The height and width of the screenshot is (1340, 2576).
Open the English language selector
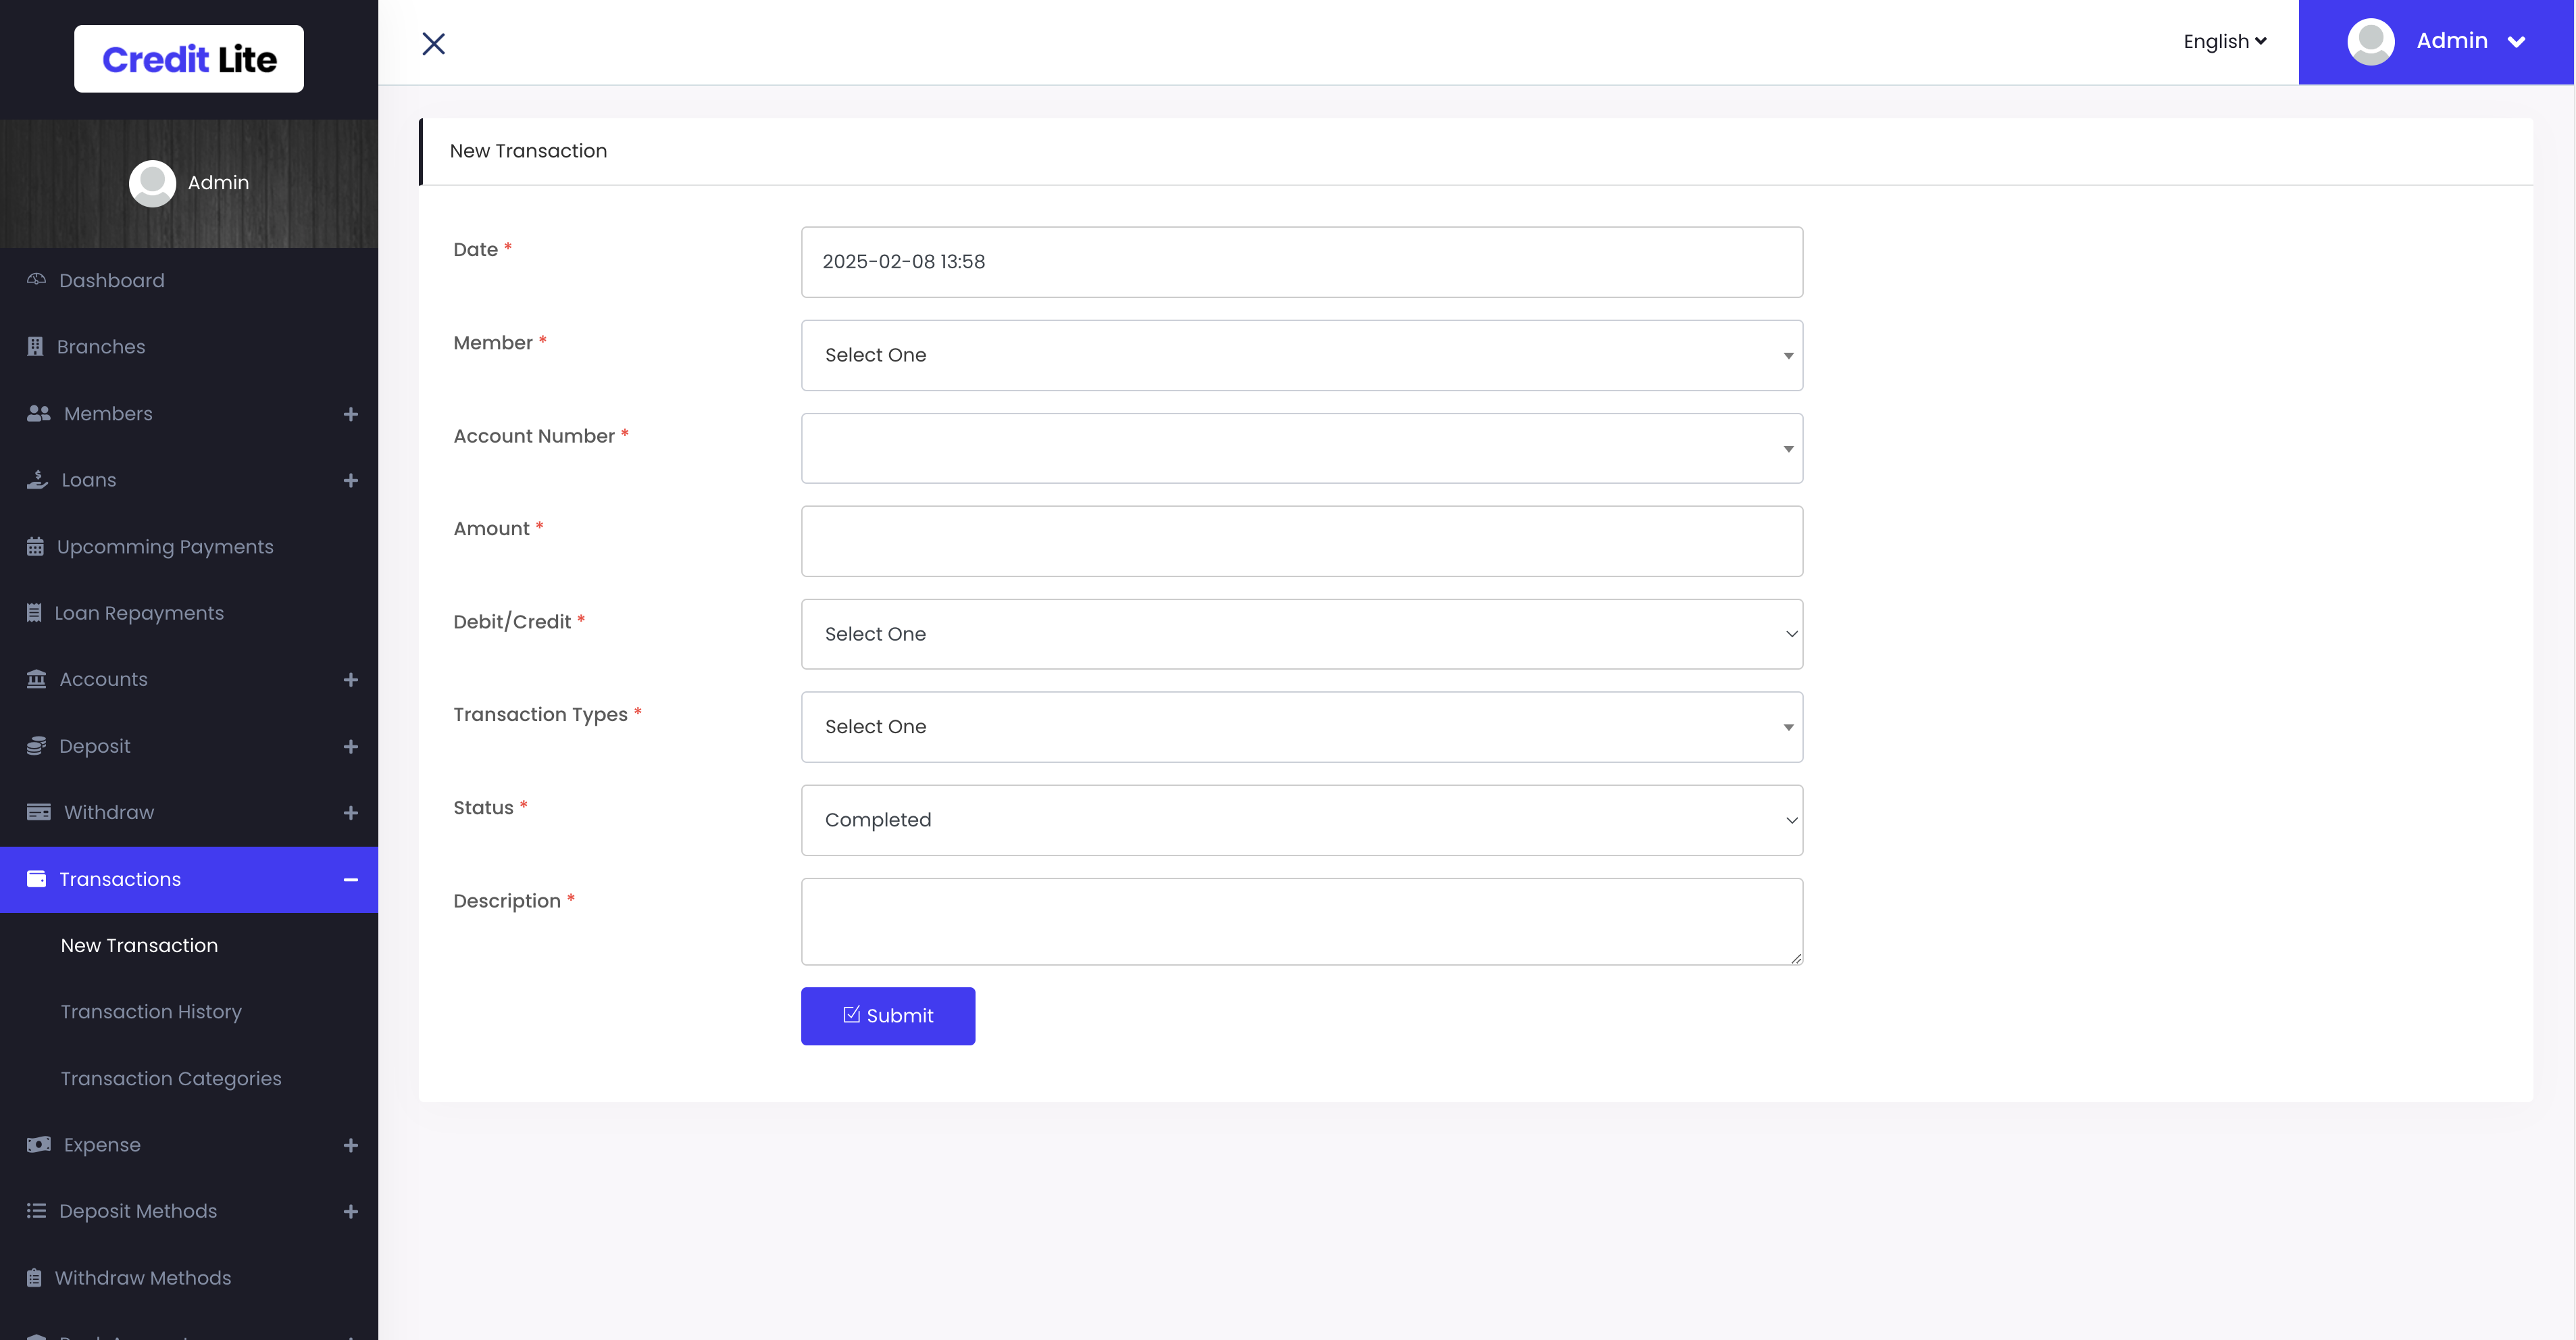click(x=2224, y=41)
